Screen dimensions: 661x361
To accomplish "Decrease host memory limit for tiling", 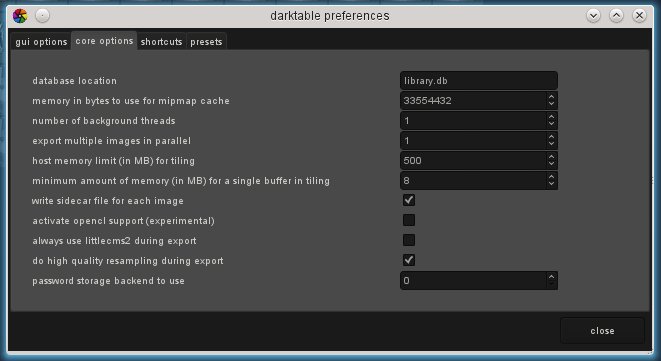I will click(551, 164).
